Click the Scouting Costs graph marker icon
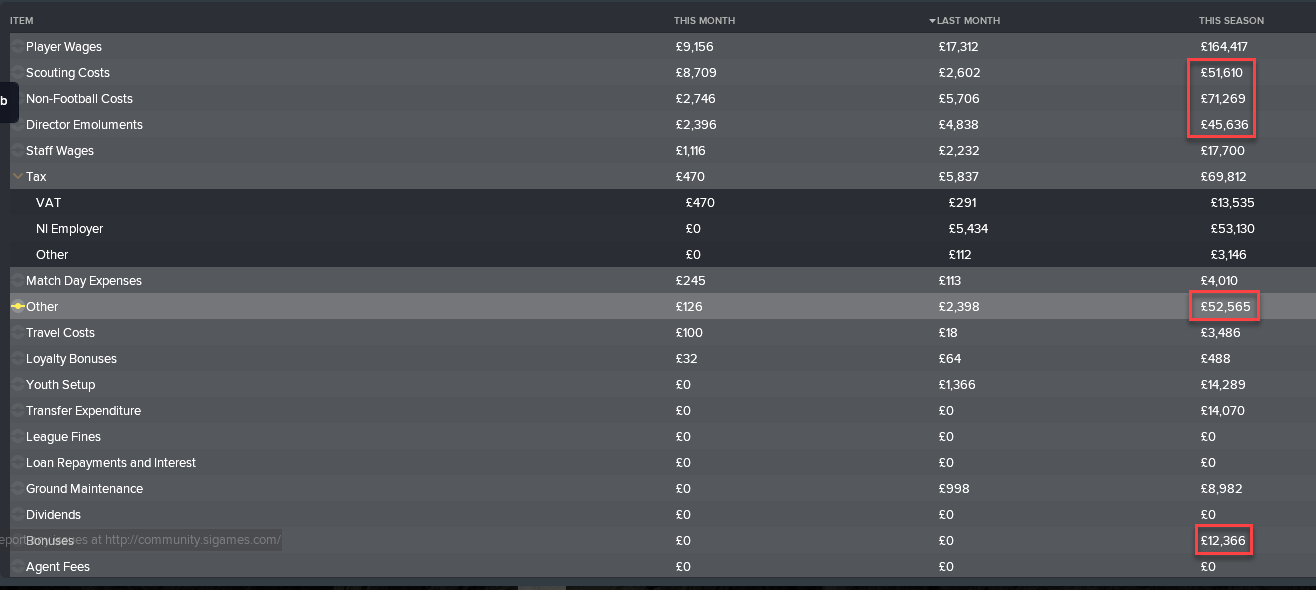 (x=17, y=73)
